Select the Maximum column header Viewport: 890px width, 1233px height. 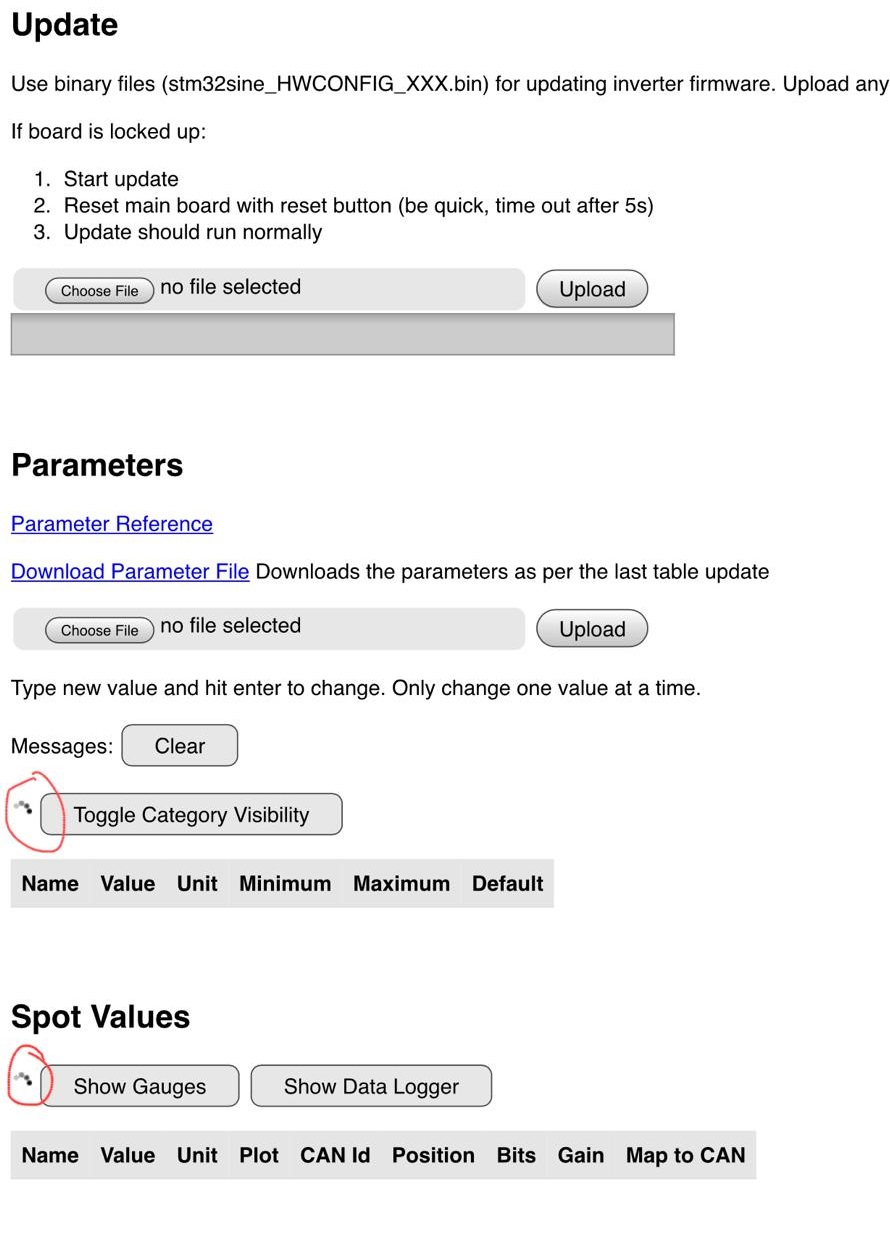pyautogui.click(x=401, y=884)
